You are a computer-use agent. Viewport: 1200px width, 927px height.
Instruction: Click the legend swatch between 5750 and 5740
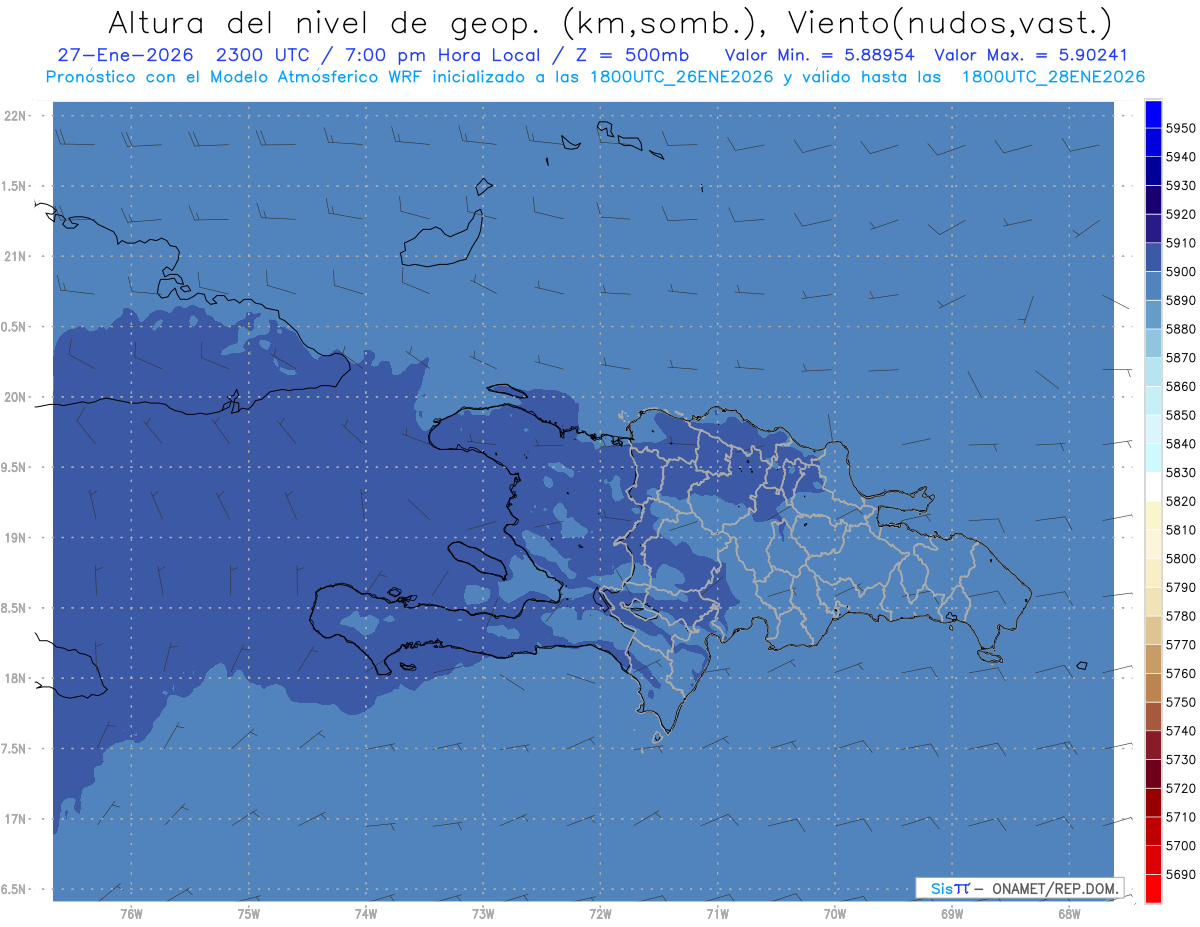[1153, 716]
